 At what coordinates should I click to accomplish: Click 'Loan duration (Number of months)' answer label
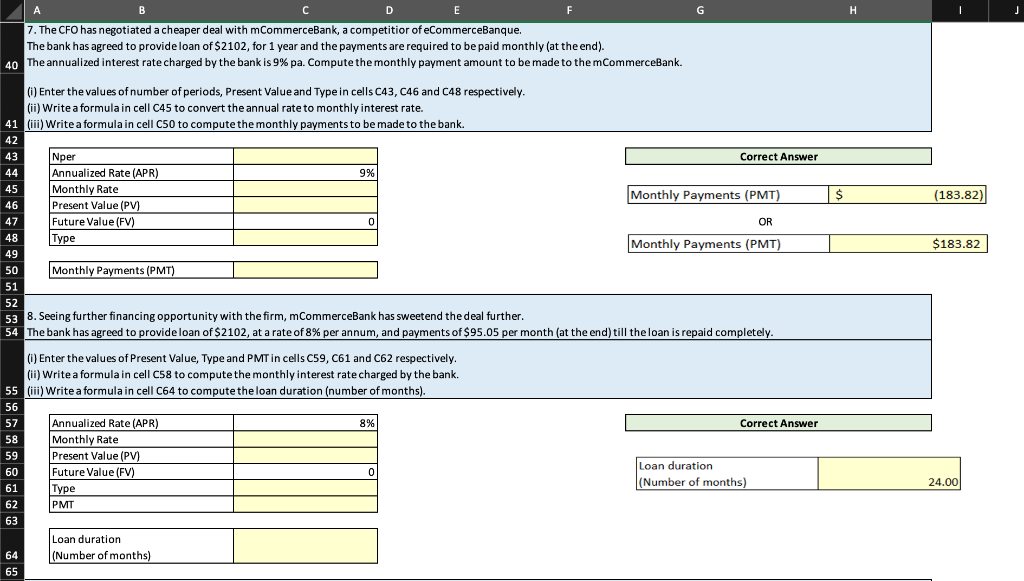pyautogui.click(x=727, y=474)
